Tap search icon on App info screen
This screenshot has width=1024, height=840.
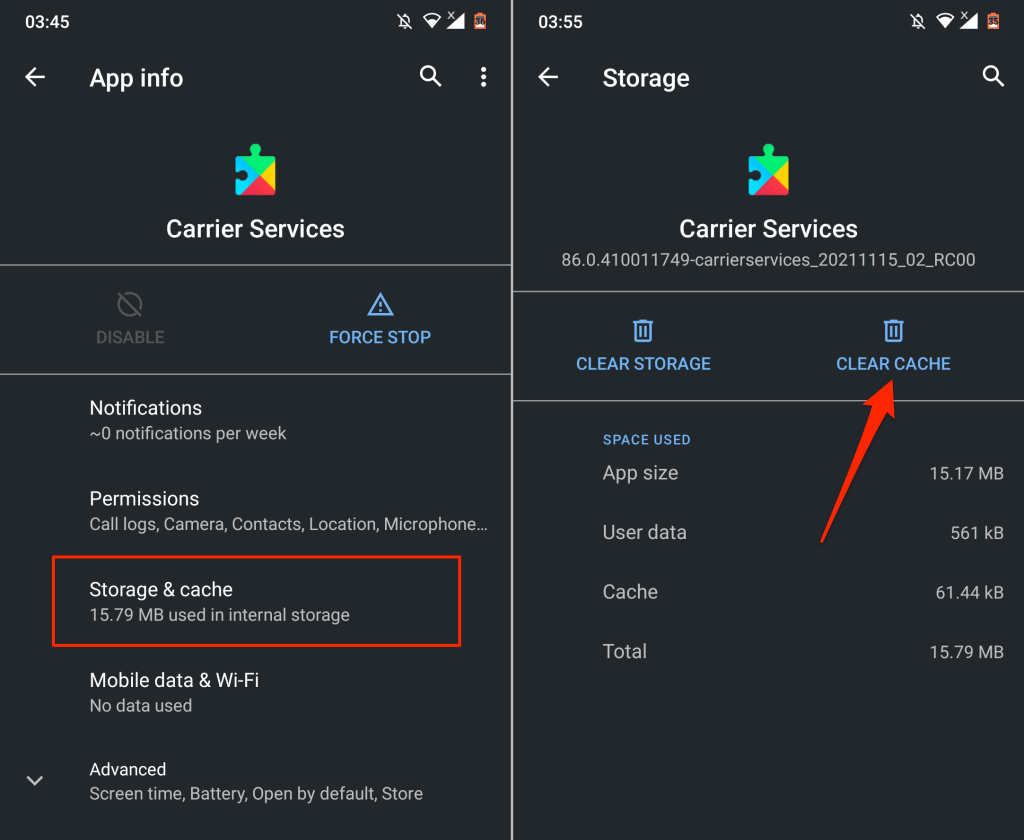coord(430,77)
